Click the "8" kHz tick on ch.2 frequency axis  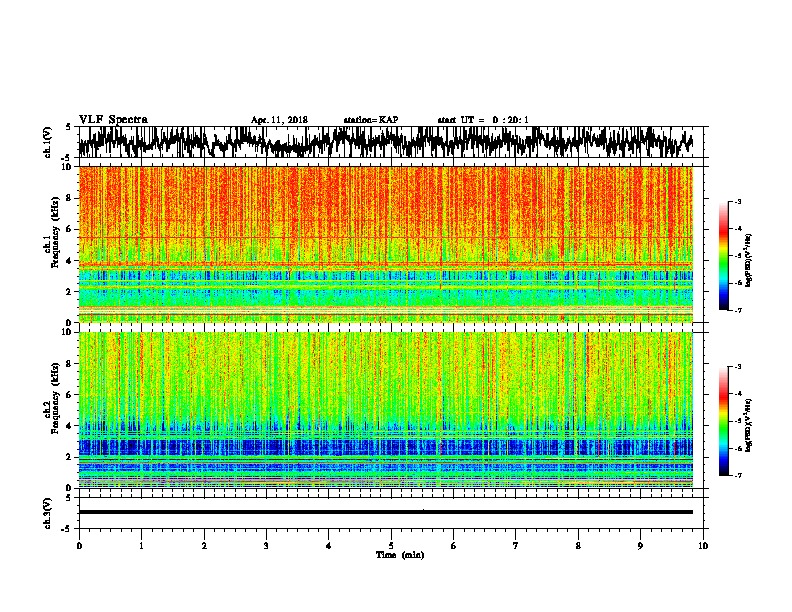[x=70, y=364]
